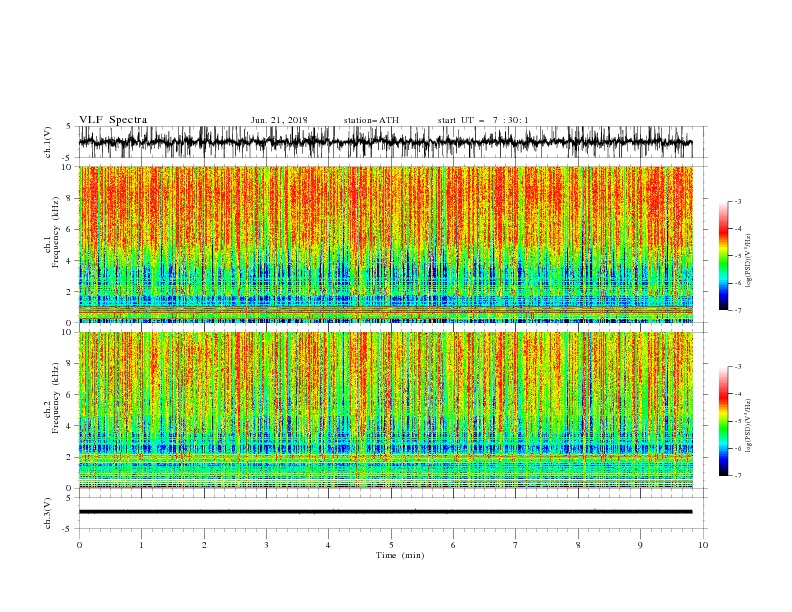Click the "2" kHz tick of ch.2 spectrogram

tap(70, 457)
